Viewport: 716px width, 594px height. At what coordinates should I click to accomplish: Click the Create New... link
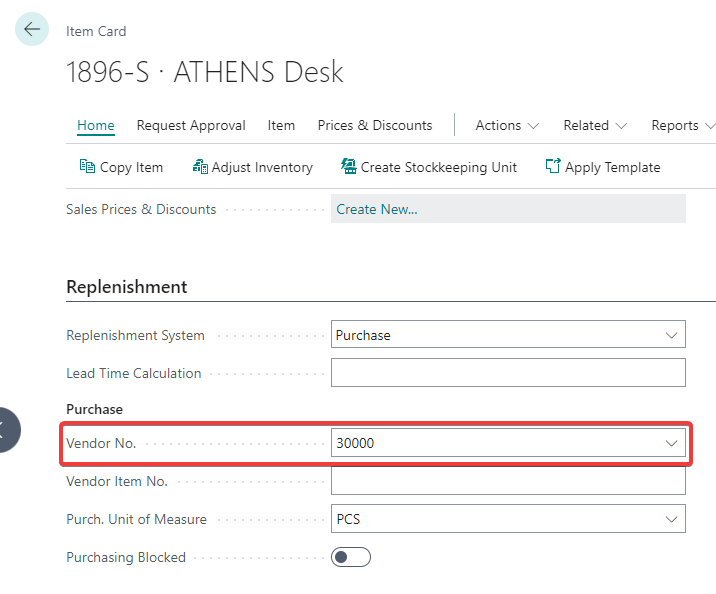point(377,209)
